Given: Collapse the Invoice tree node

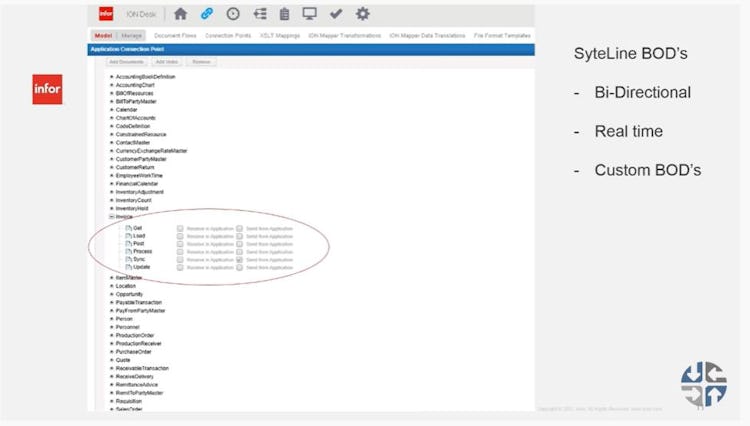Looking at the screenshot, I should pyautogui.click(x=111, y=217).
